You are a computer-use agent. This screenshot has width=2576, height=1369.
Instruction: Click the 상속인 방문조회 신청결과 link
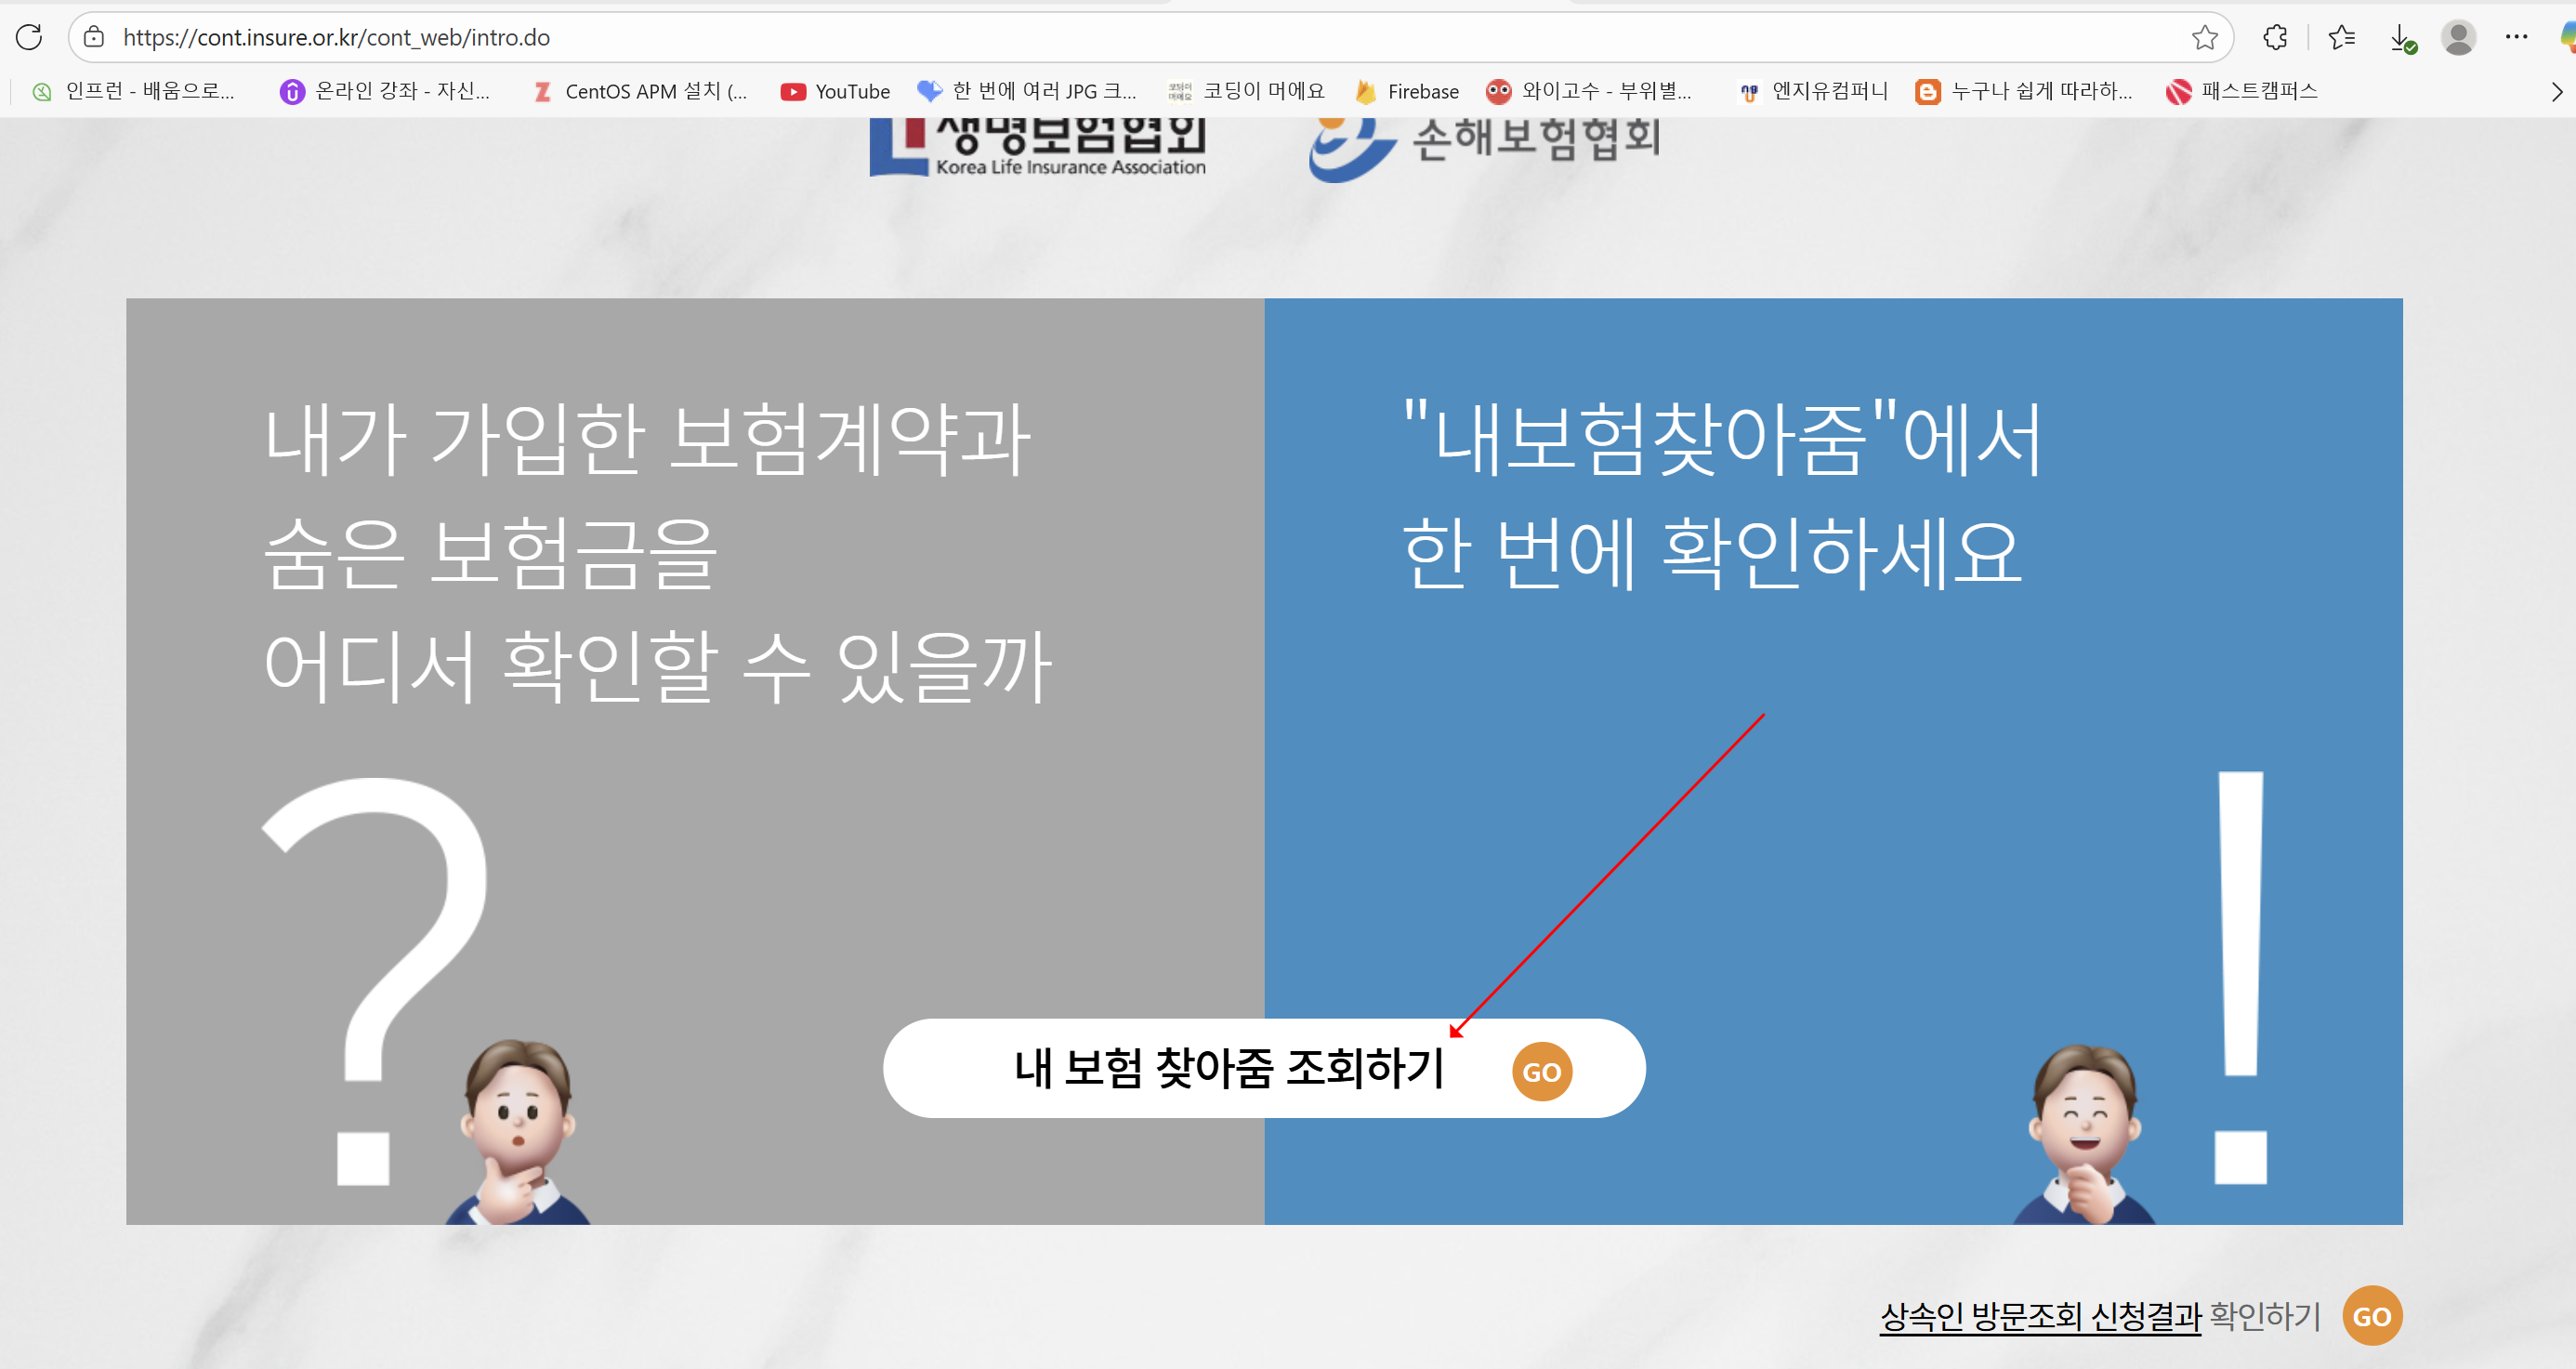point(2040,1315)
